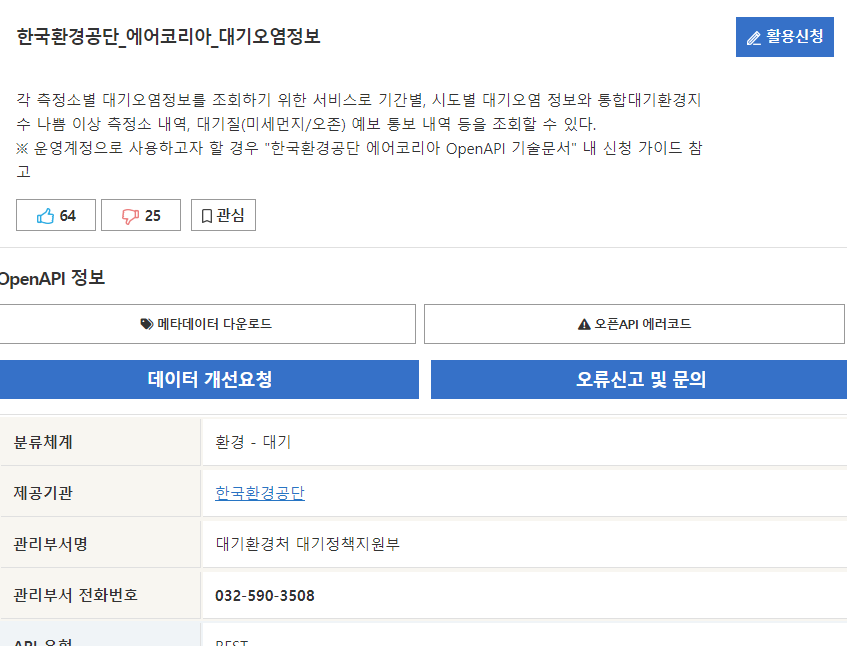Click the 제공기관 row label
Viewport: 847px width, 646px height.
(43, 493)
